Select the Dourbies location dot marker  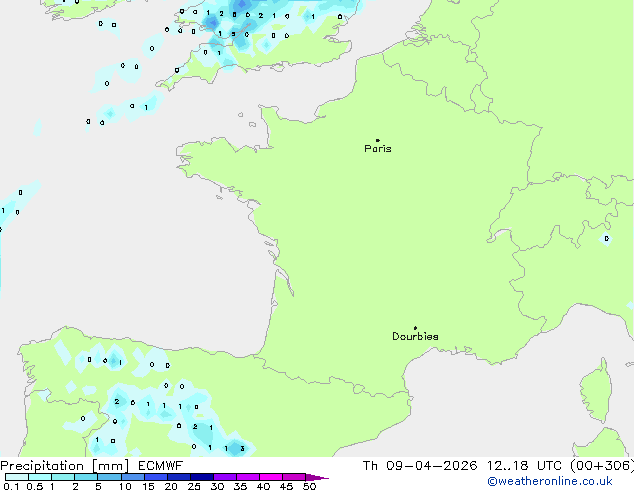(415, 328)
